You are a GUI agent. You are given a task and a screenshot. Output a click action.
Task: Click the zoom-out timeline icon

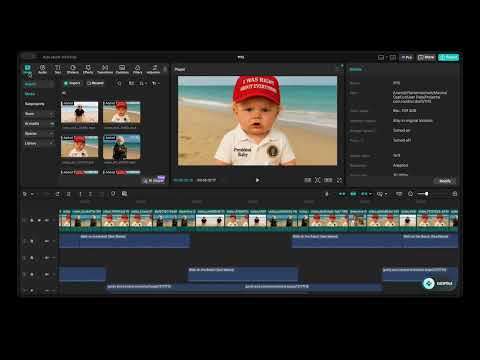pos(410,194)
